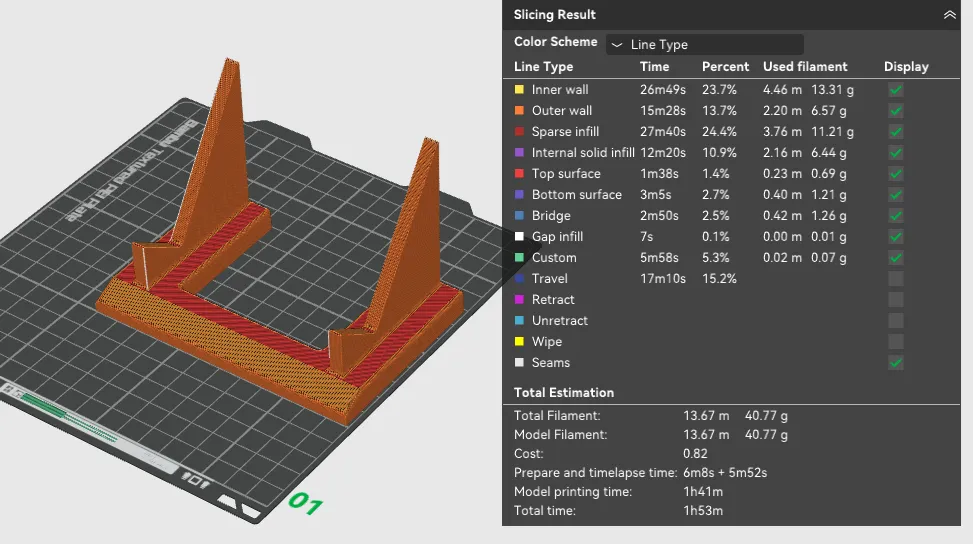Click the purple Internal solid infill swatch
Viewport: 973px width, 544px height.
click(519, 153)
